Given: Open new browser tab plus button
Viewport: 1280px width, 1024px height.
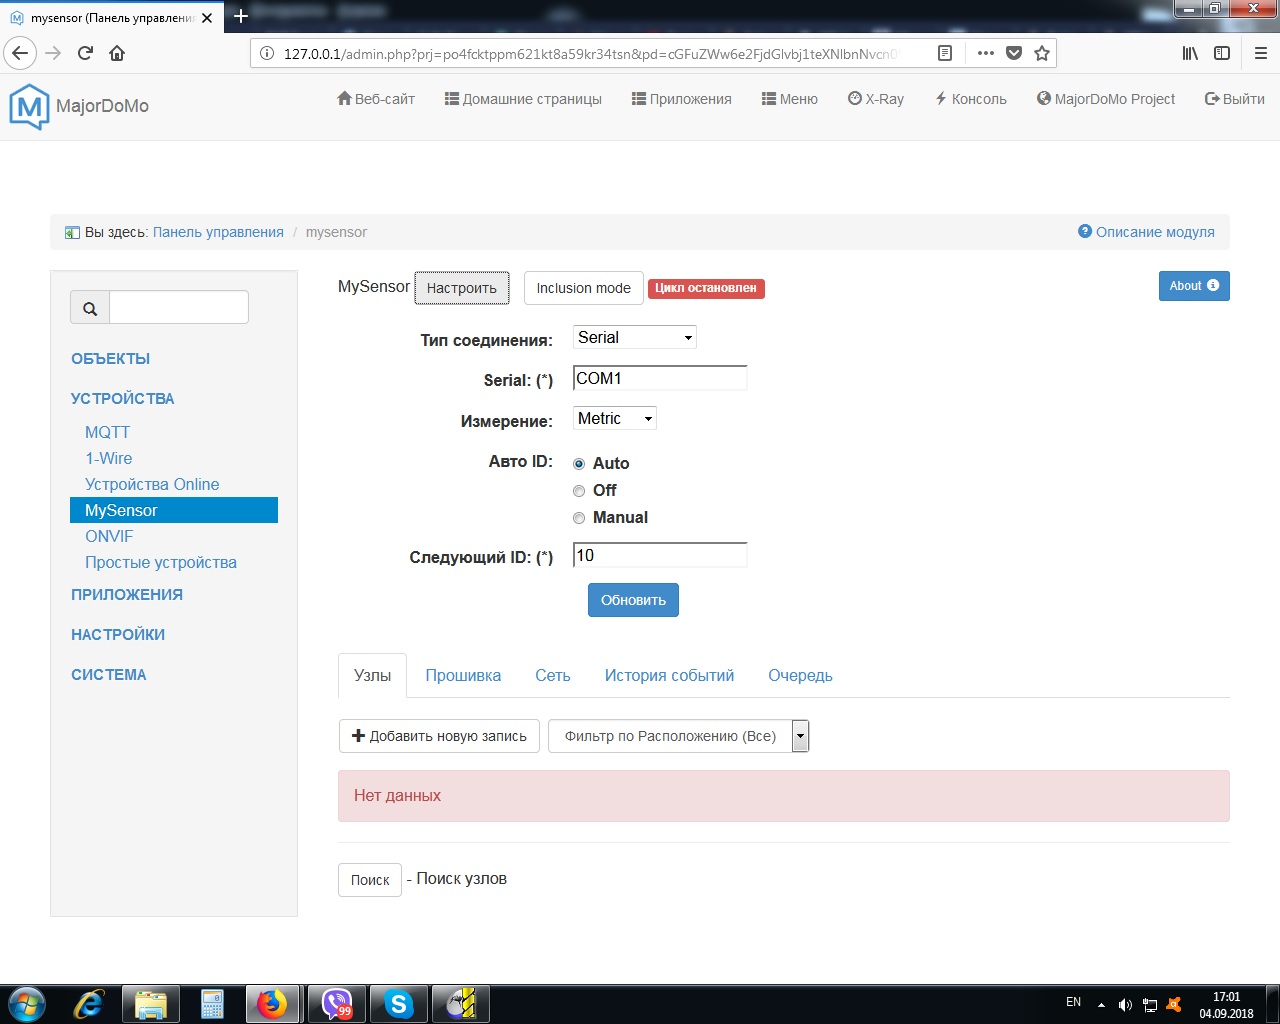Looking at the screenshot, I should pyautogui.click(x=241, y=16).
